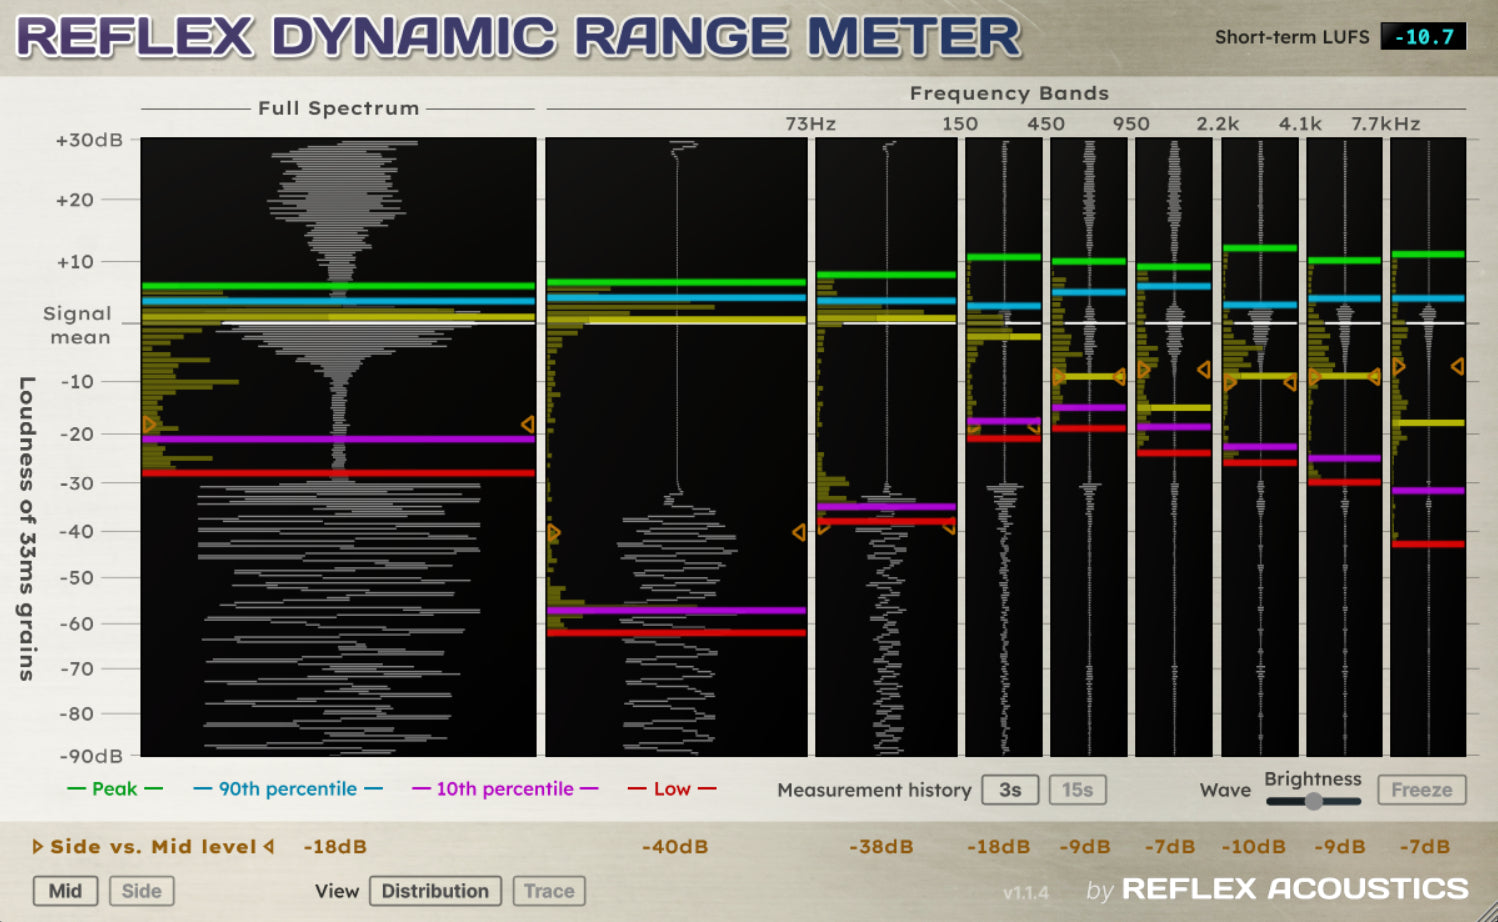Switch to the Trace view
1498x922 pixels.
[548, 890]
